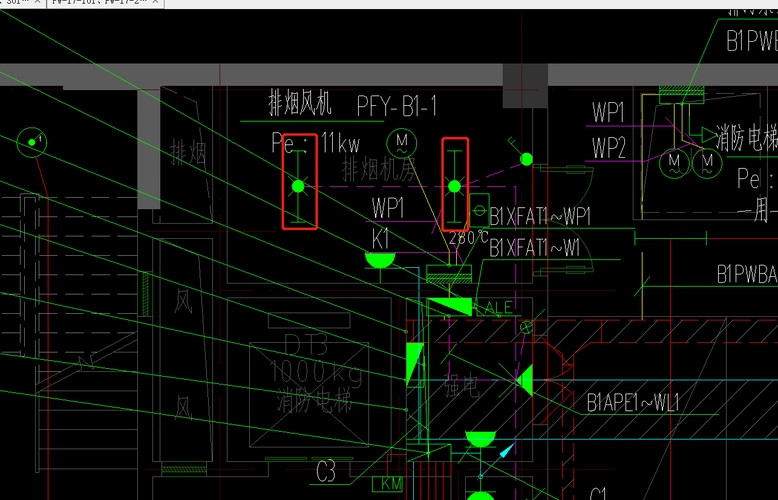This screenshot has height=500, width=778.
Task: Click the DT3 elevator label
Action: pyautogui.click(x=307, y=345)
